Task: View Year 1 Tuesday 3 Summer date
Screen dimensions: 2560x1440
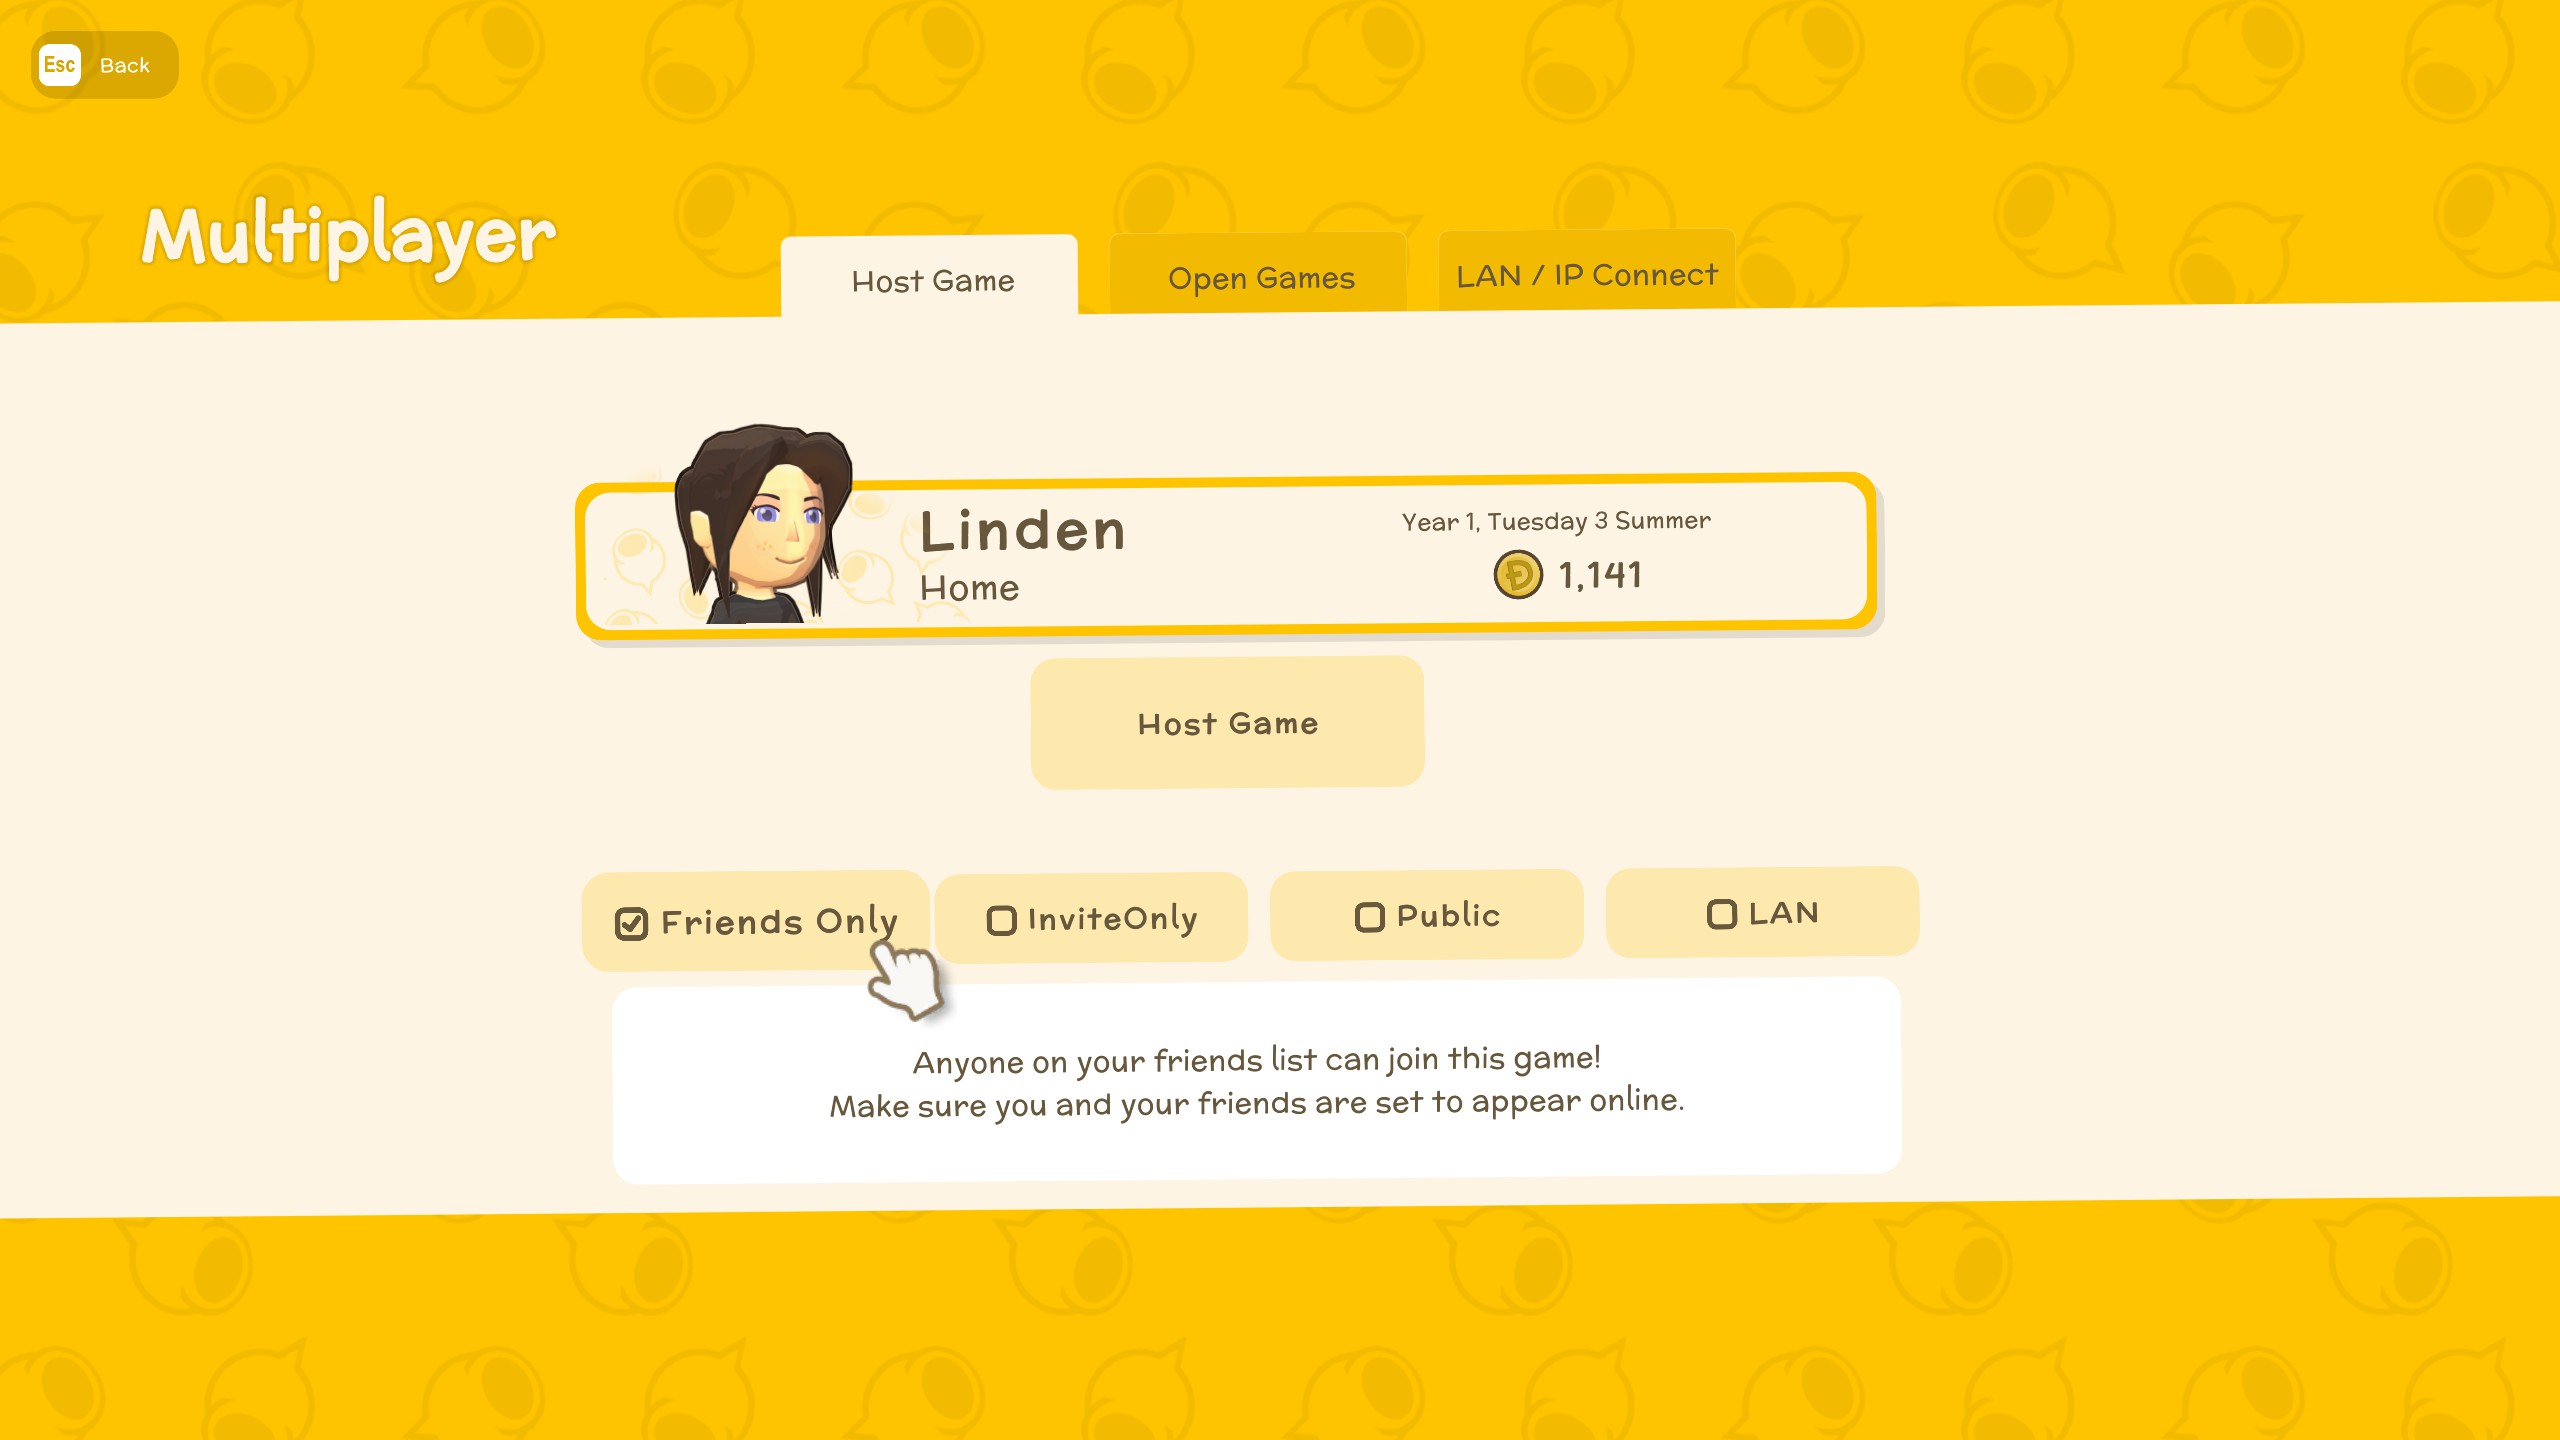Action: 1556,519
